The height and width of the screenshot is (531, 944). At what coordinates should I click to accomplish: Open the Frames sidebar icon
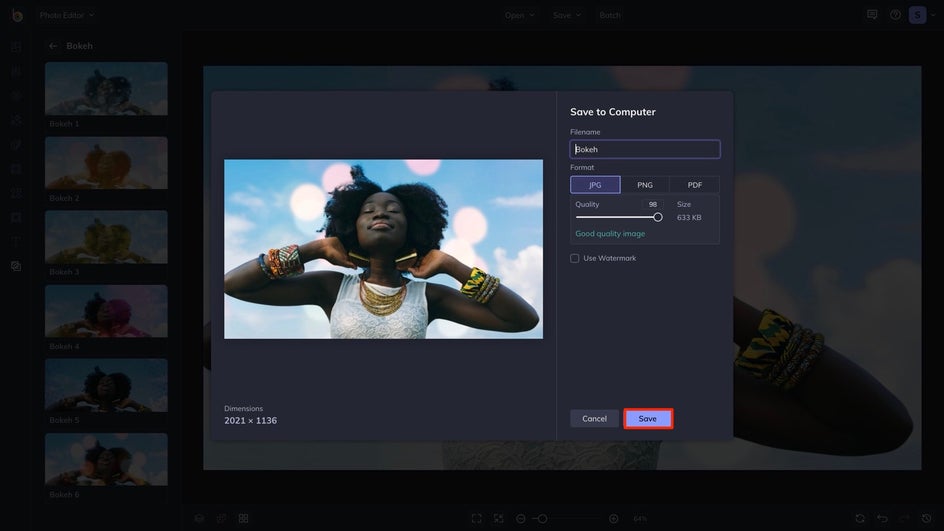pos(16,169)
